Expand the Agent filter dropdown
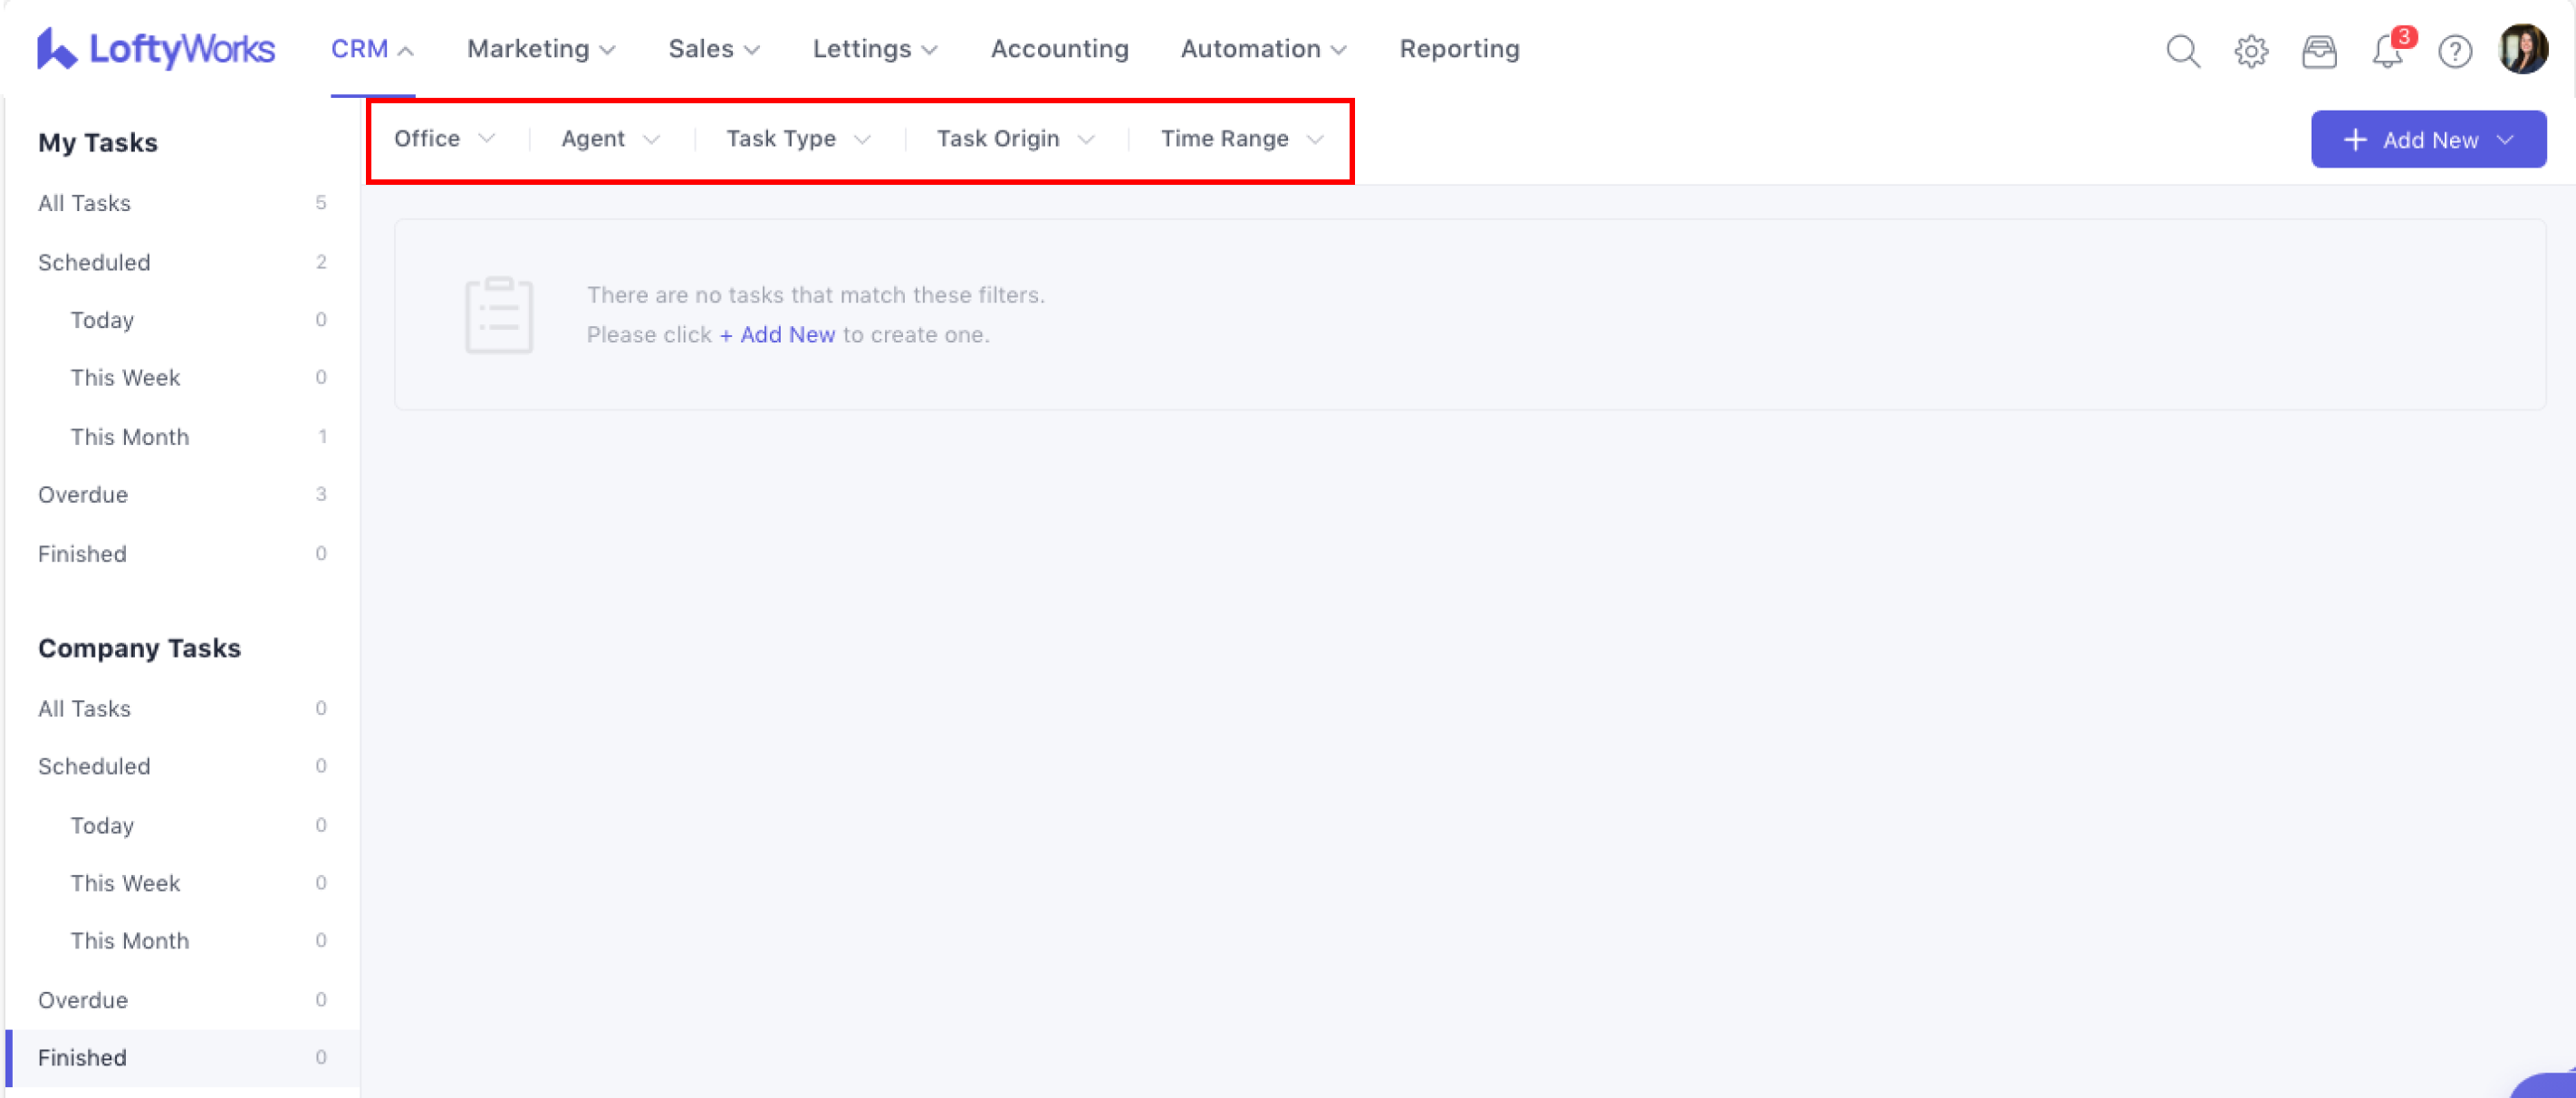Viewport: 2576px width, 1098px height. pyautogui.click(x=610, y=139)
